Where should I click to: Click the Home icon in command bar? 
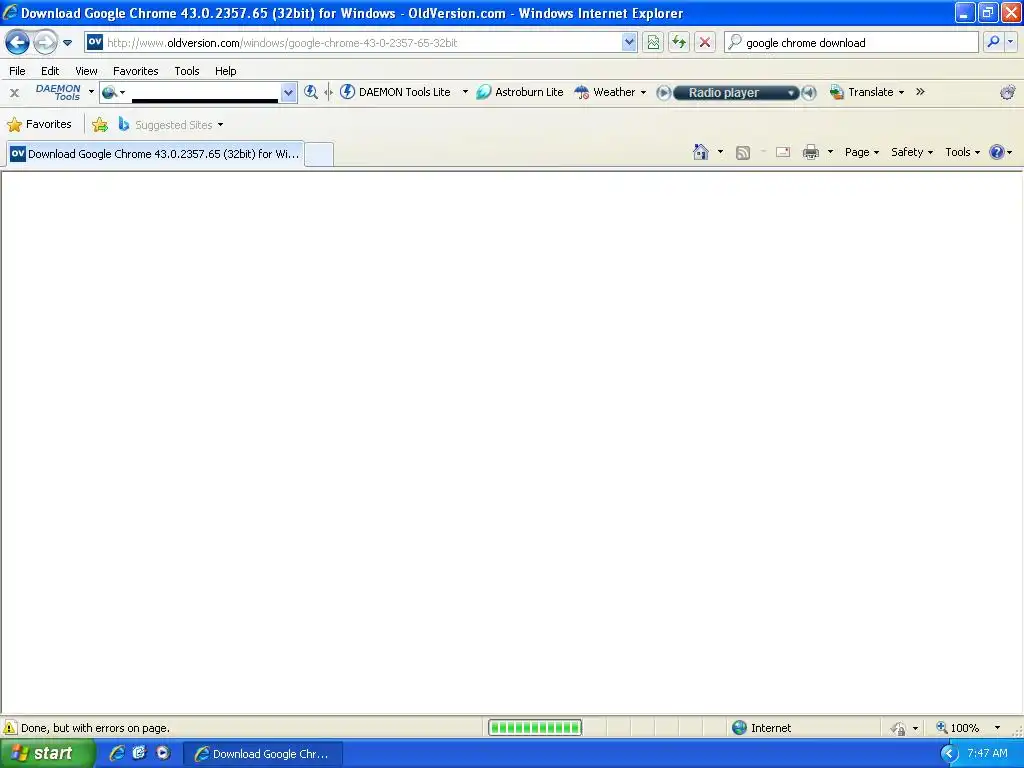(701, 152)
